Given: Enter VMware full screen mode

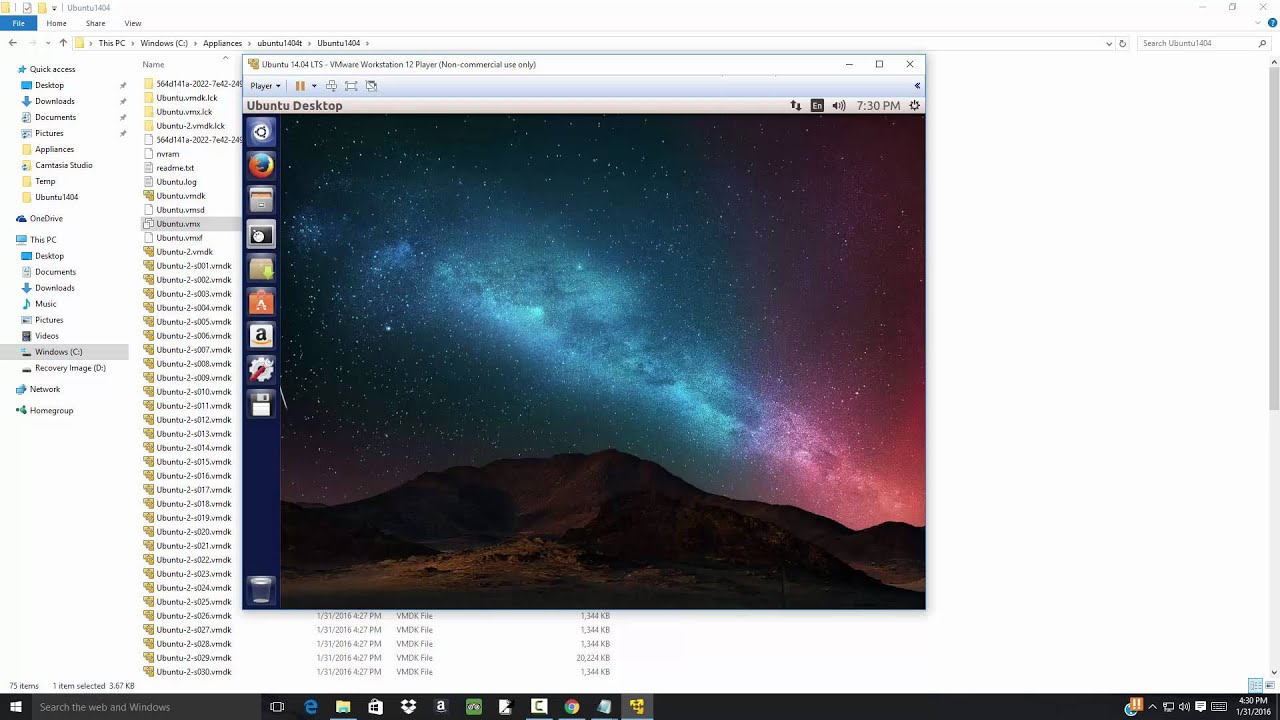Looking at the screenshot, I should click(351, 86).
